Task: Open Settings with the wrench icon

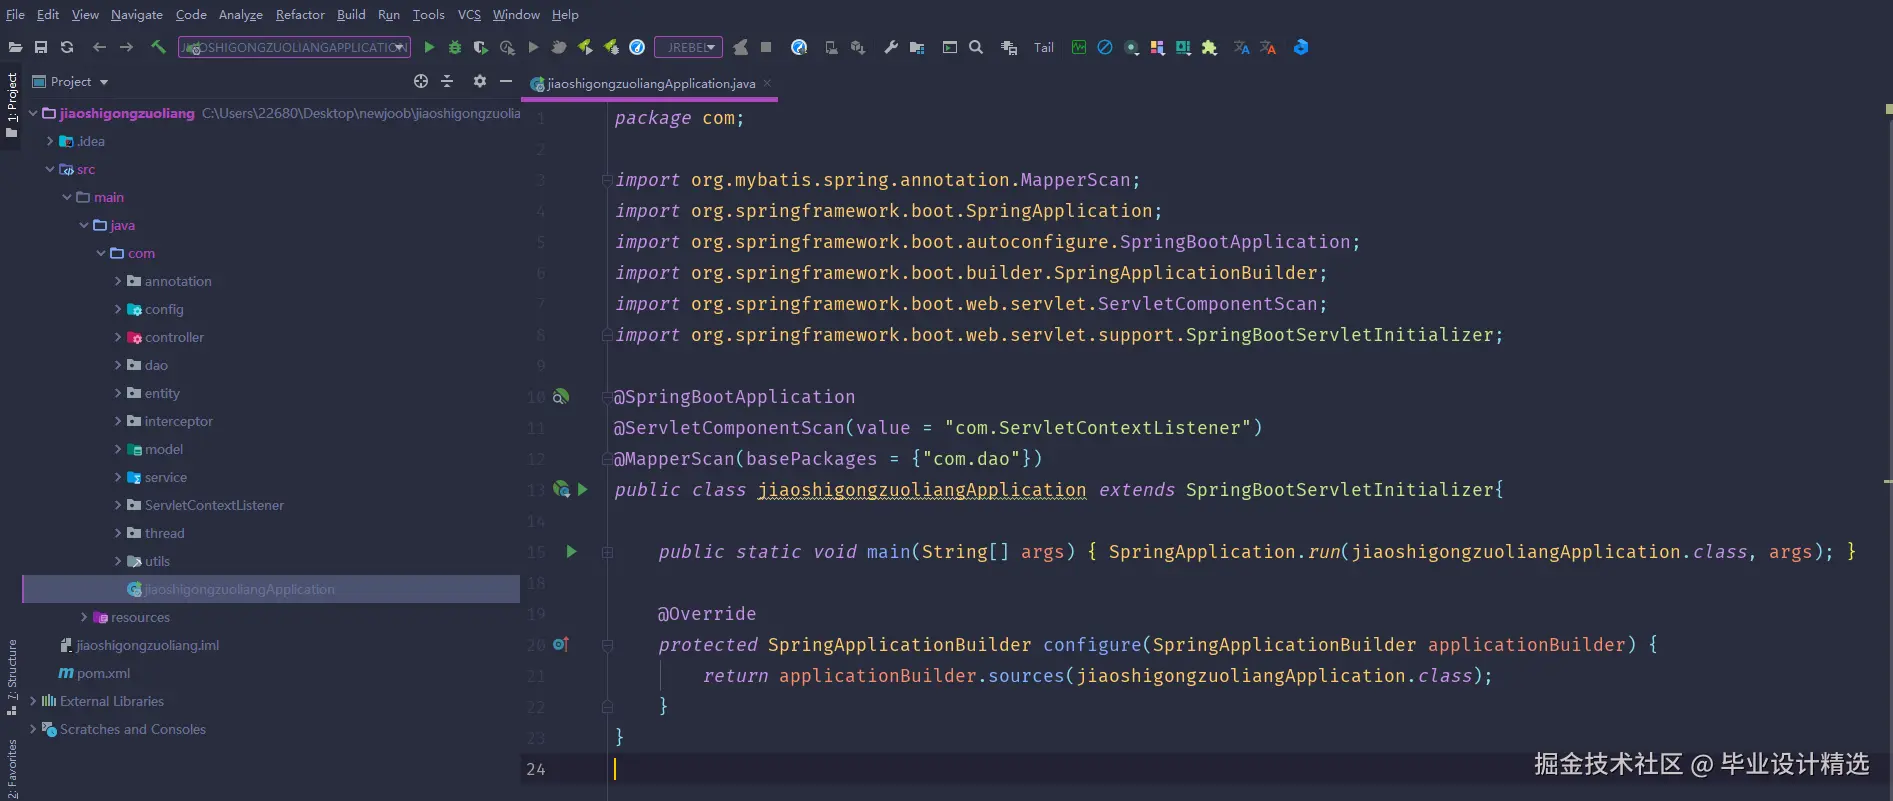Action: 891,47
